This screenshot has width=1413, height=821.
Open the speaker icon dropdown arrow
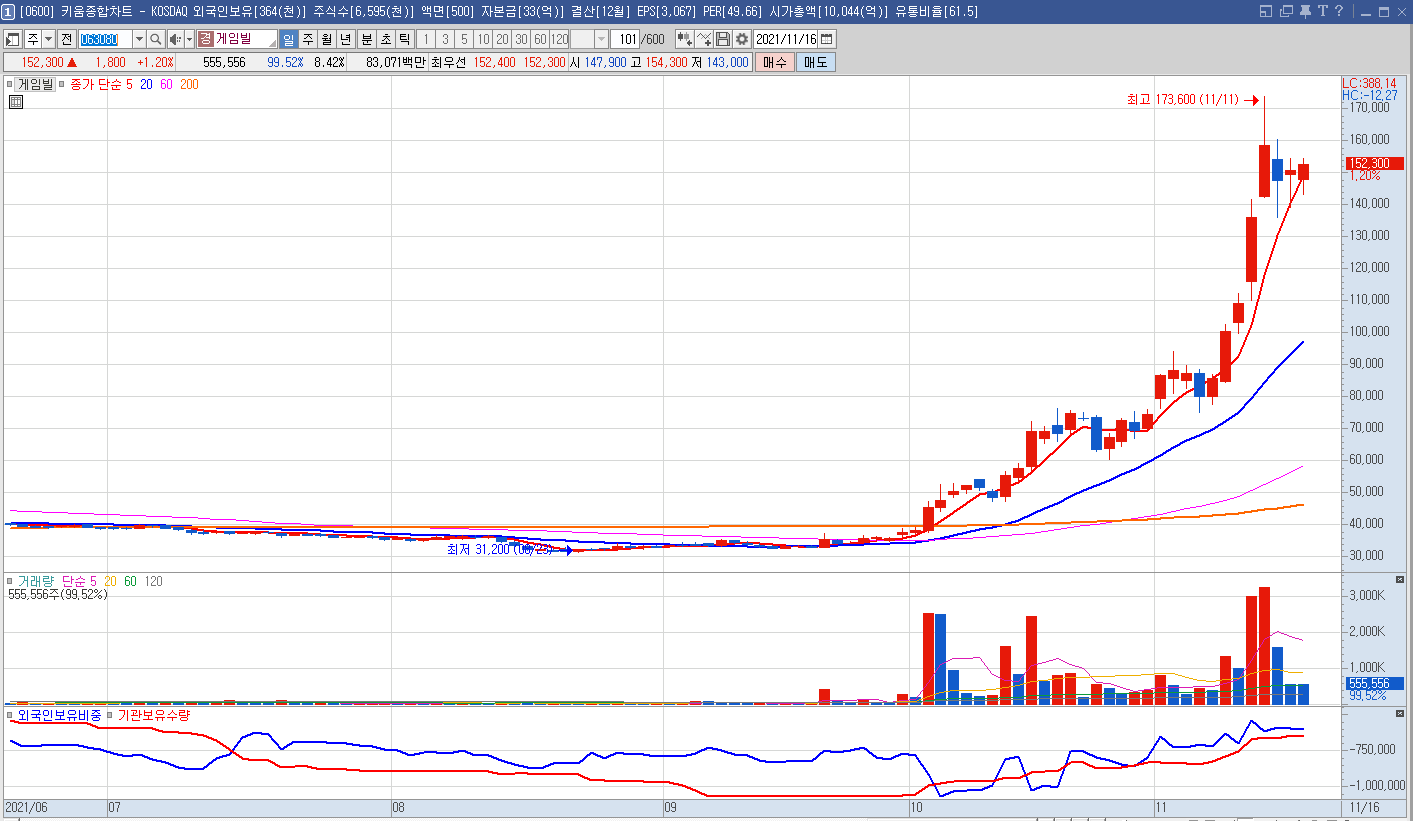189,39
